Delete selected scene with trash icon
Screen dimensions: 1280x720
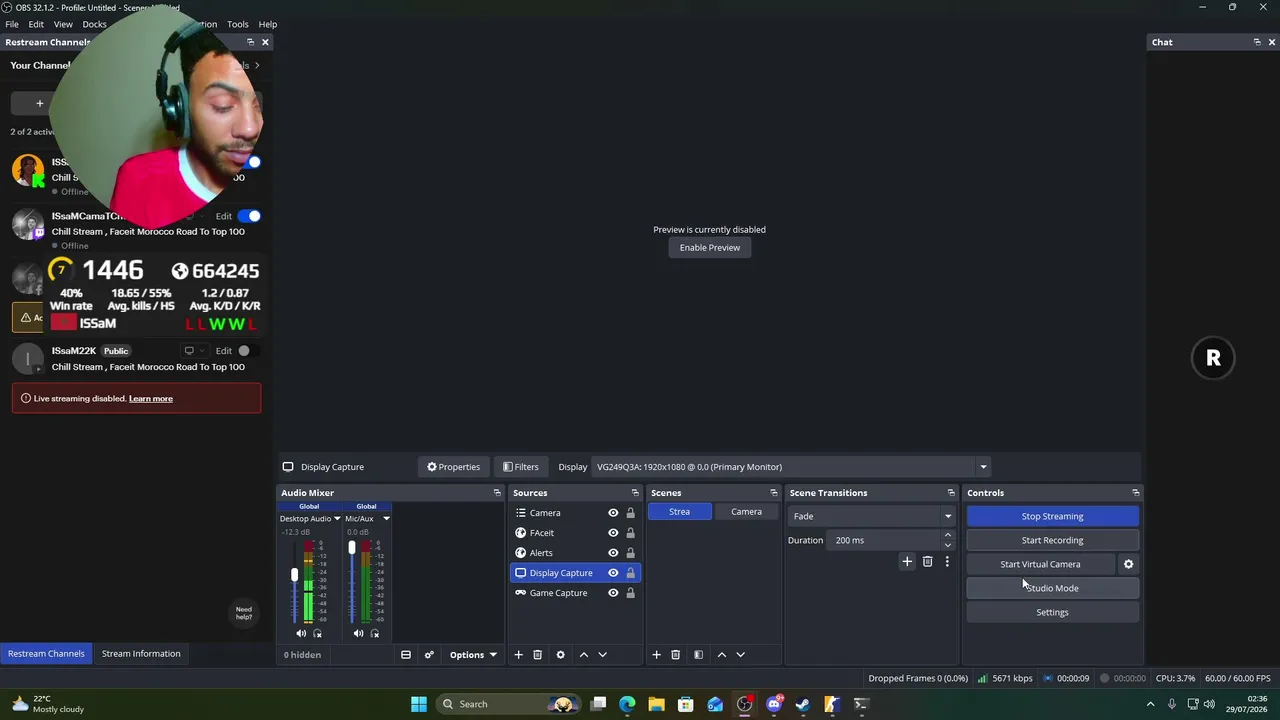point(675,655)
